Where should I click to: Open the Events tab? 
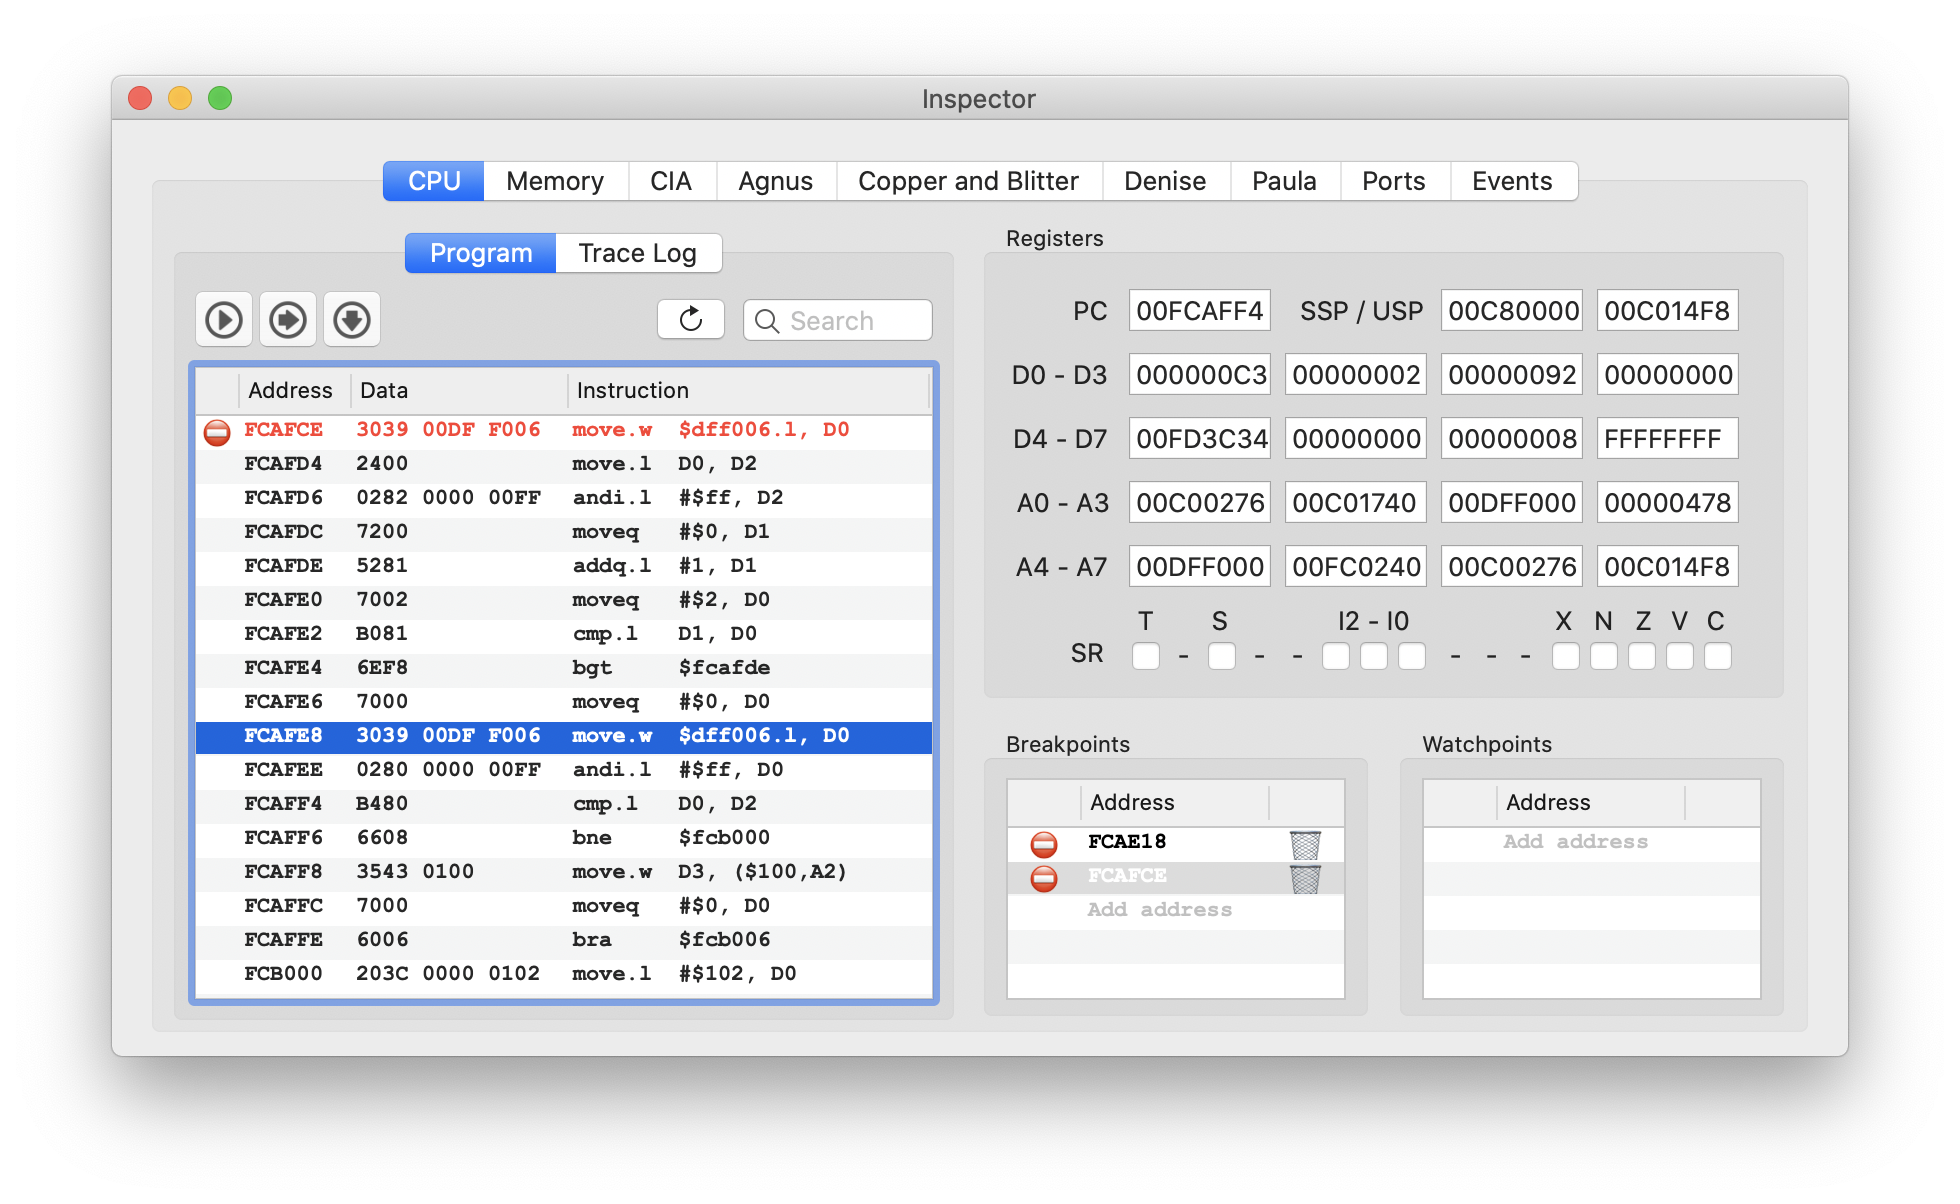tap(1513, 181)
